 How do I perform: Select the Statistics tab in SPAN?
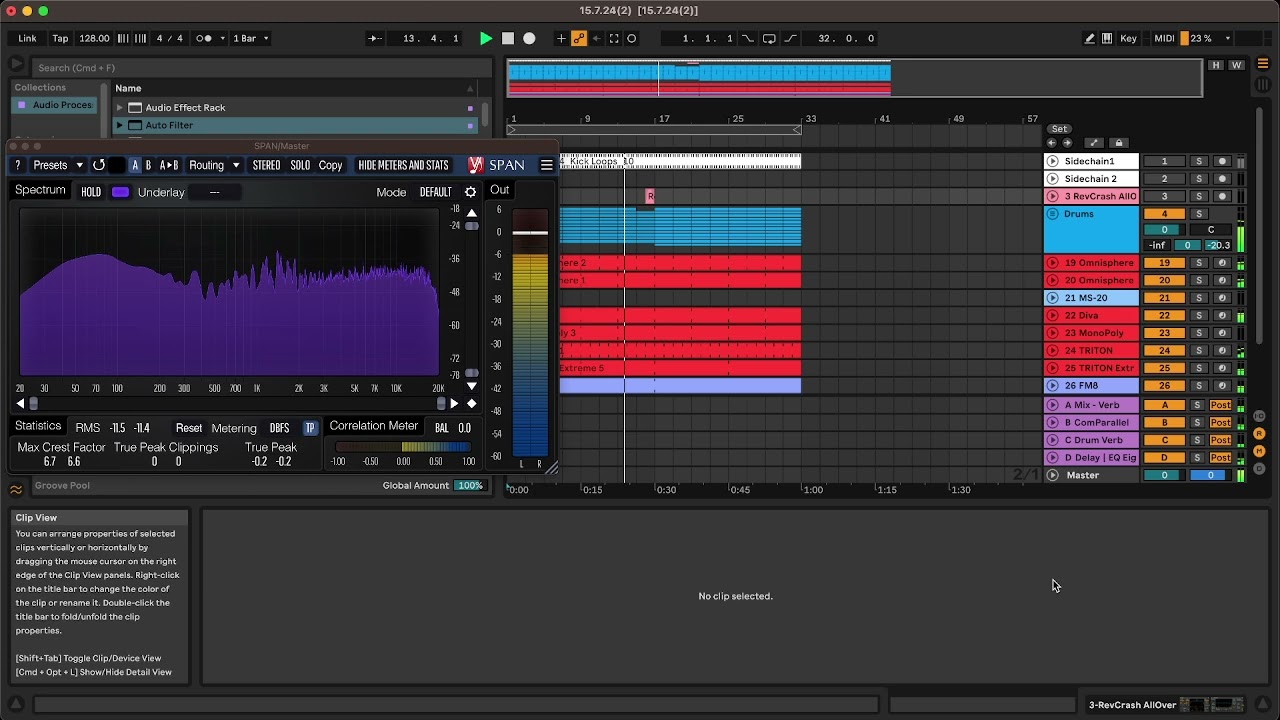click(x=38, y=426)
